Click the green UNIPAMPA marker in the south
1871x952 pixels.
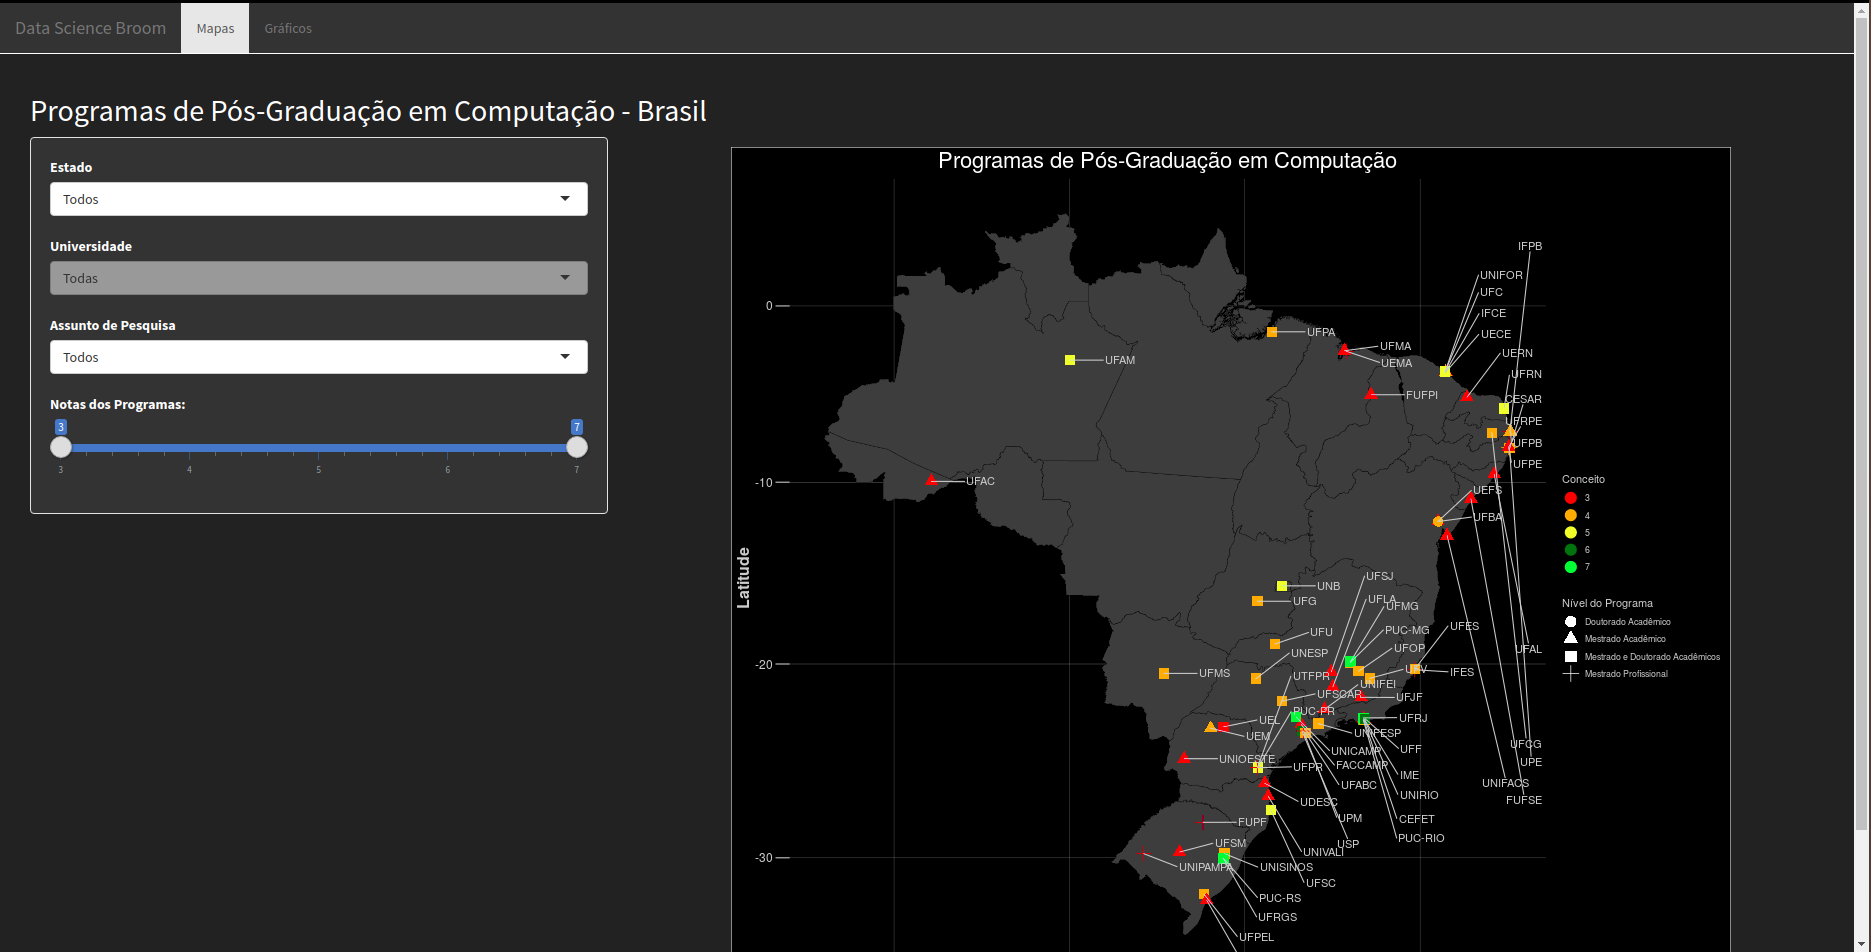click(1223, 857)
